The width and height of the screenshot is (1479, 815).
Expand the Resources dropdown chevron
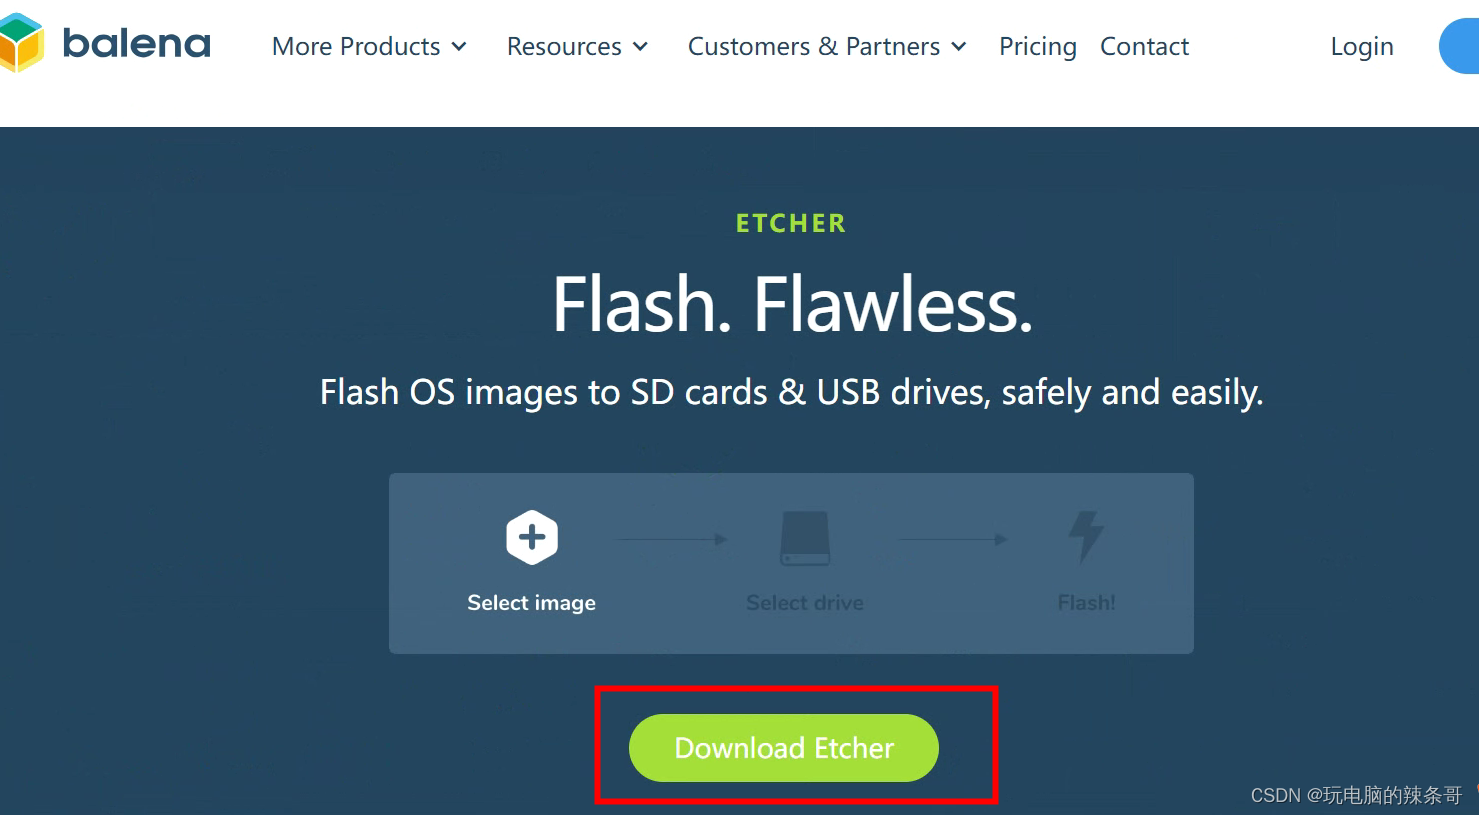[x=640, y=47]
